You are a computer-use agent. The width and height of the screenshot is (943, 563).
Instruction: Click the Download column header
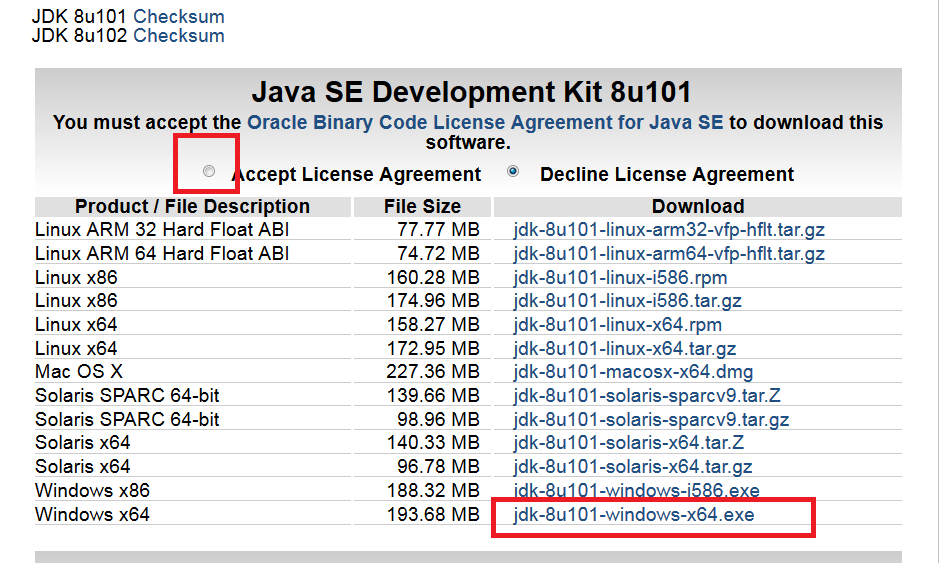[x=698, y=206]
